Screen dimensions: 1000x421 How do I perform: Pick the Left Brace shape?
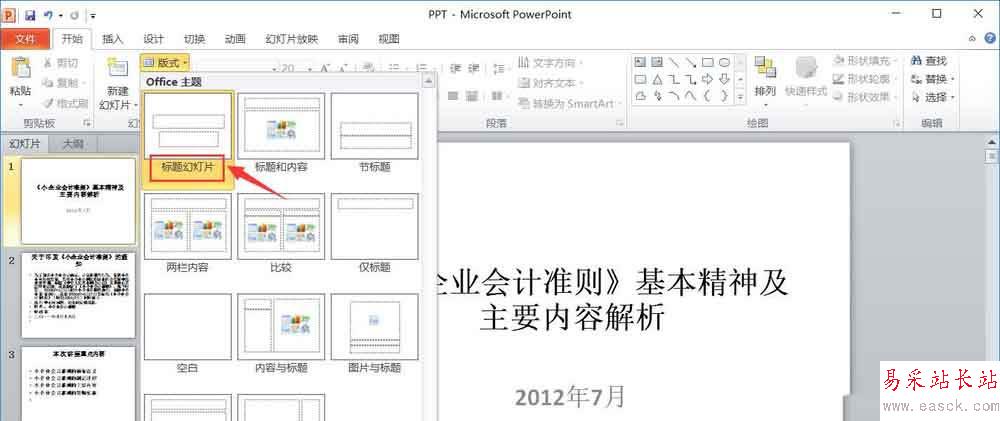coord(707,96)
